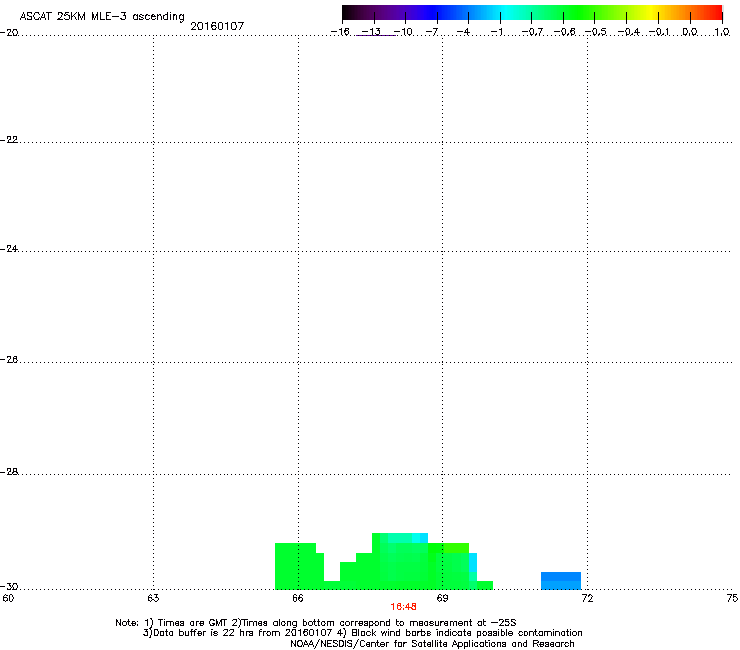Image resolution: width=740 pixels, height=650 pixels.
Task: Select the -7 colorbar label
Action: tap(432, 32)
